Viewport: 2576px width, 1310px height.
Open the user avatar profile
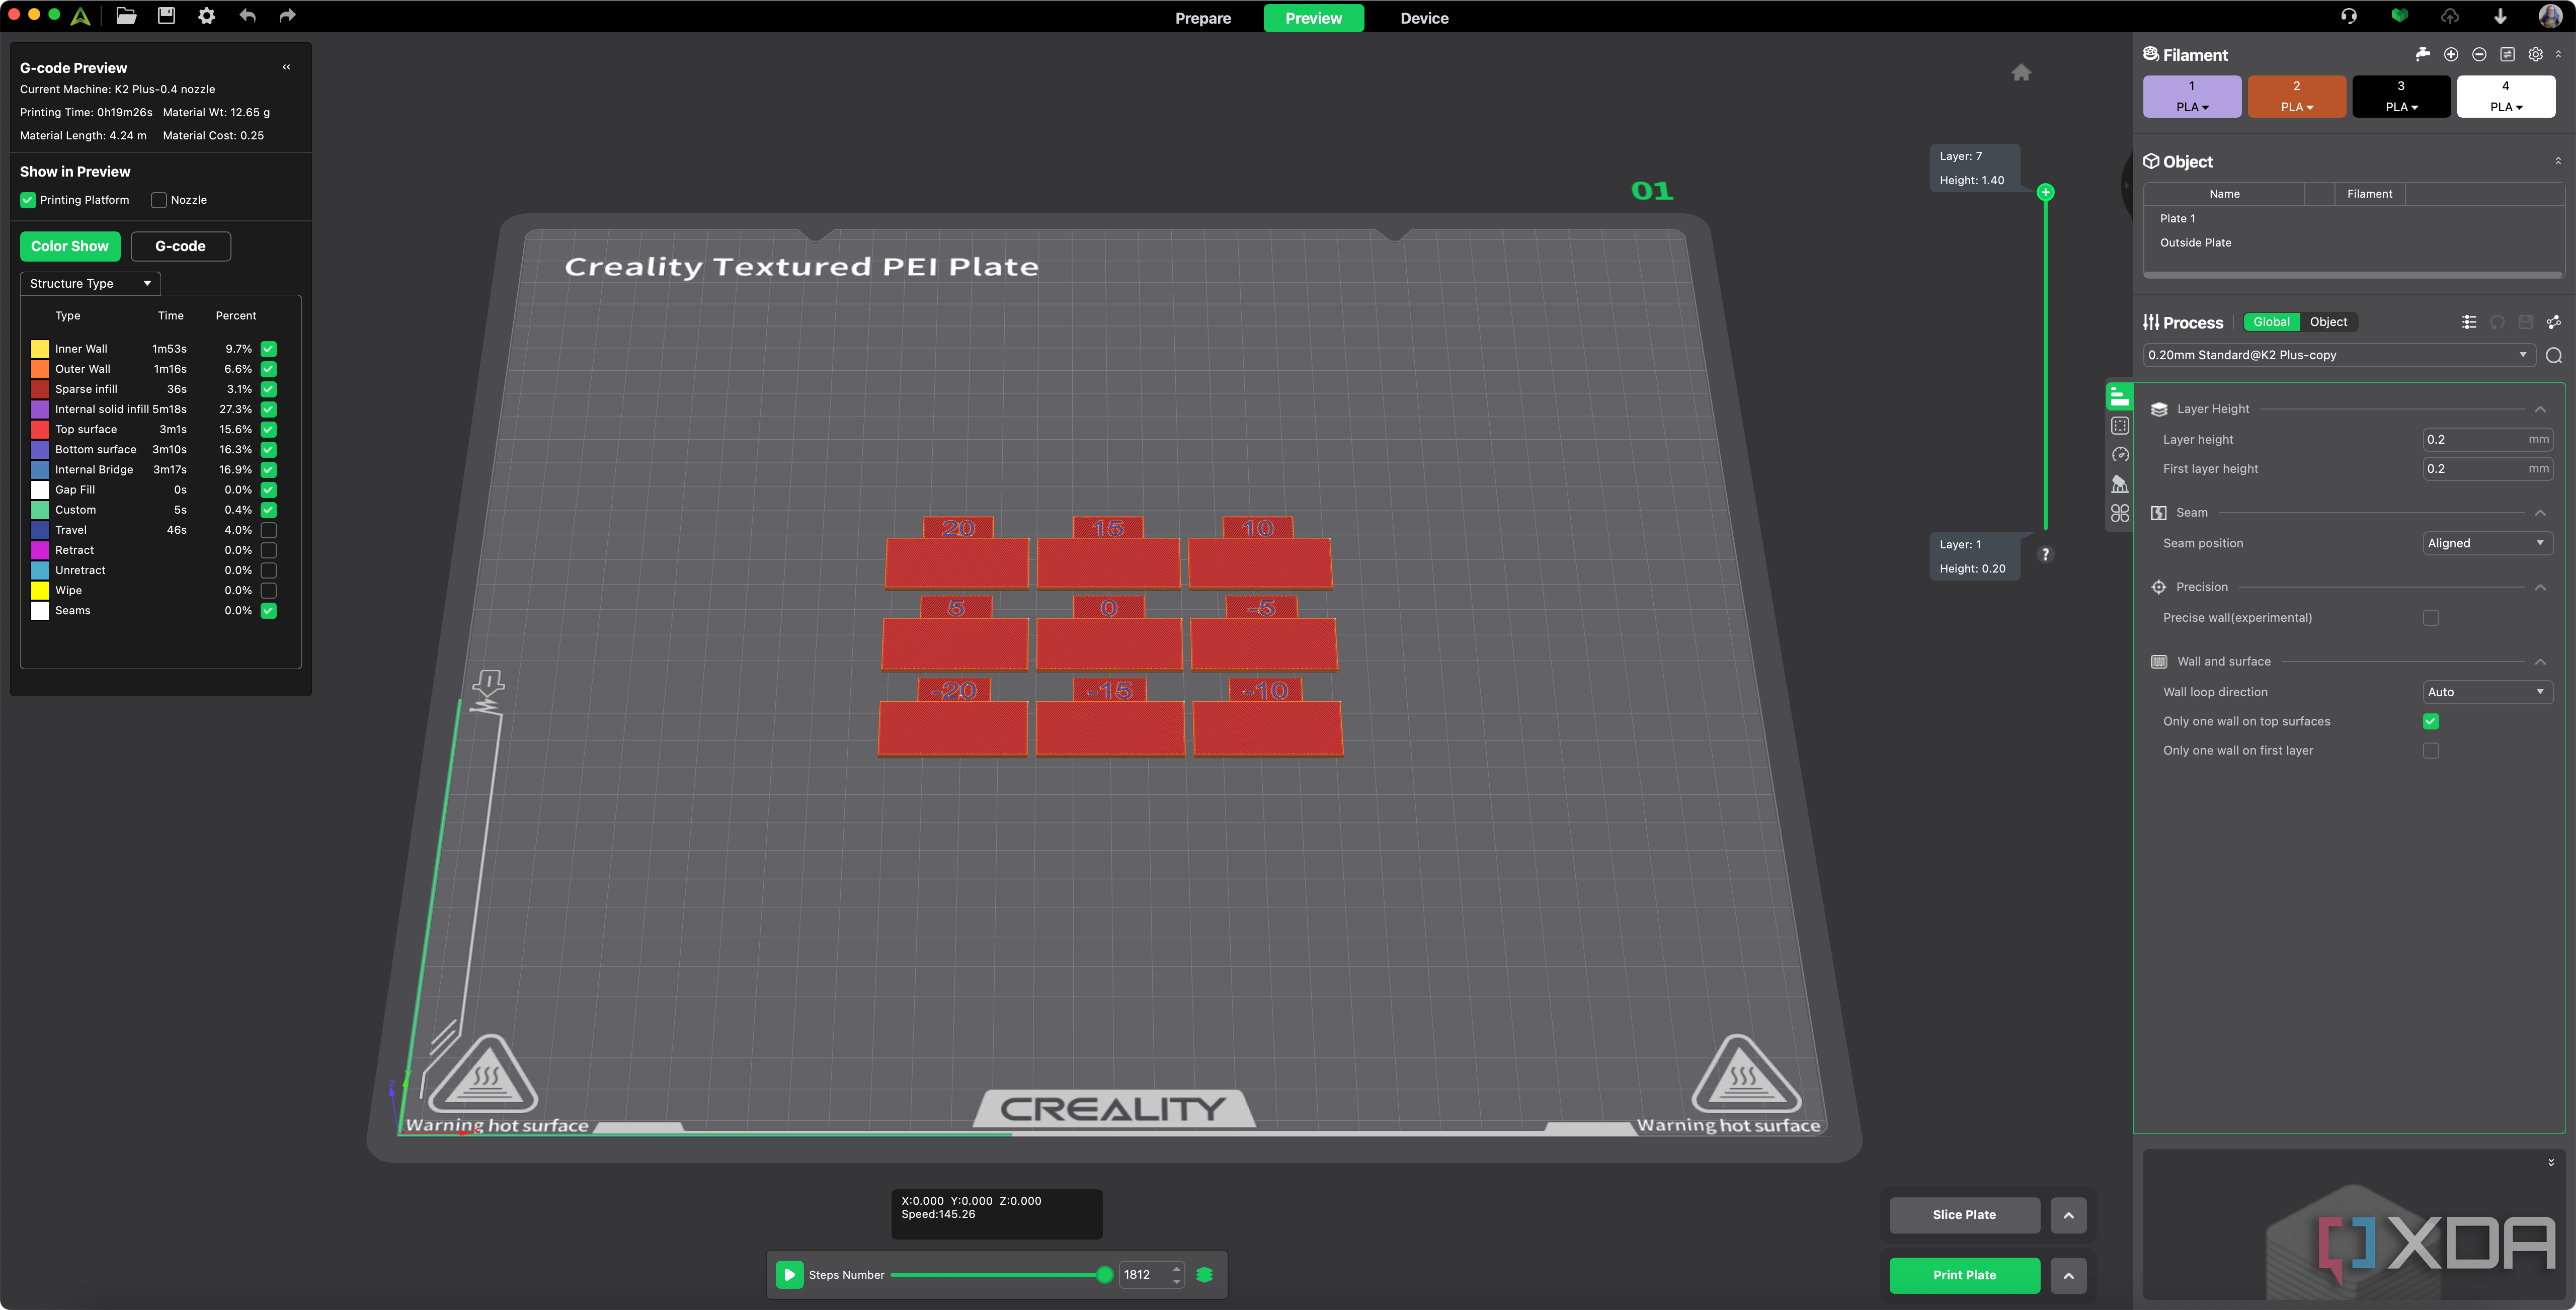(2550, 16)
